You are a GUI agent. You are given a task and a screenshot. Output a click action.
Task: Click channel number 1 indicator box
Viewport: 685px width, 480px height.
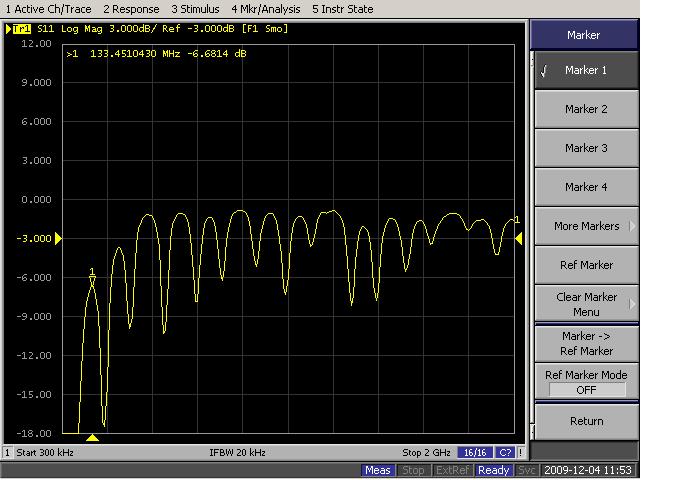point(7,452)
